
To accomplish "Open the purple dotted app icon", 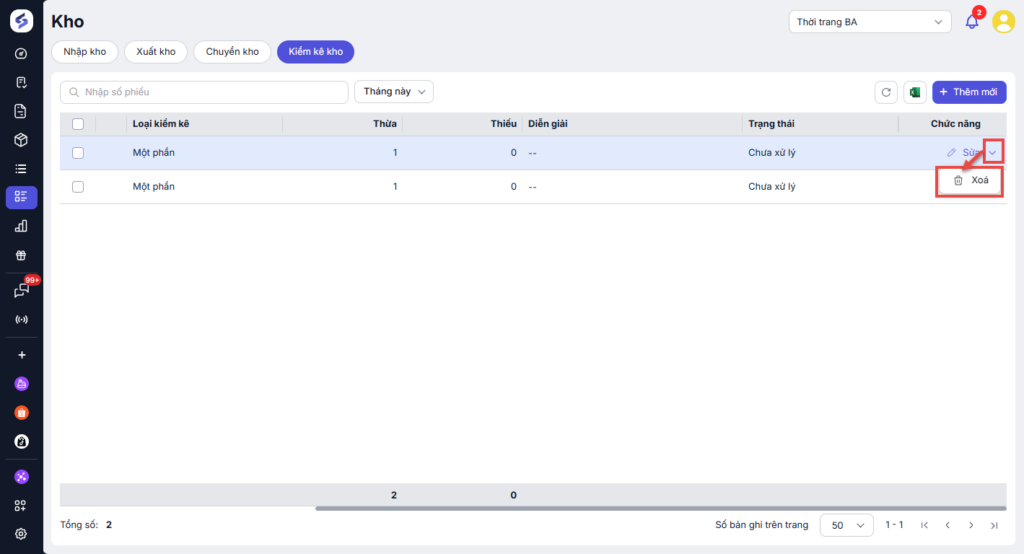I will pos(22,477).
